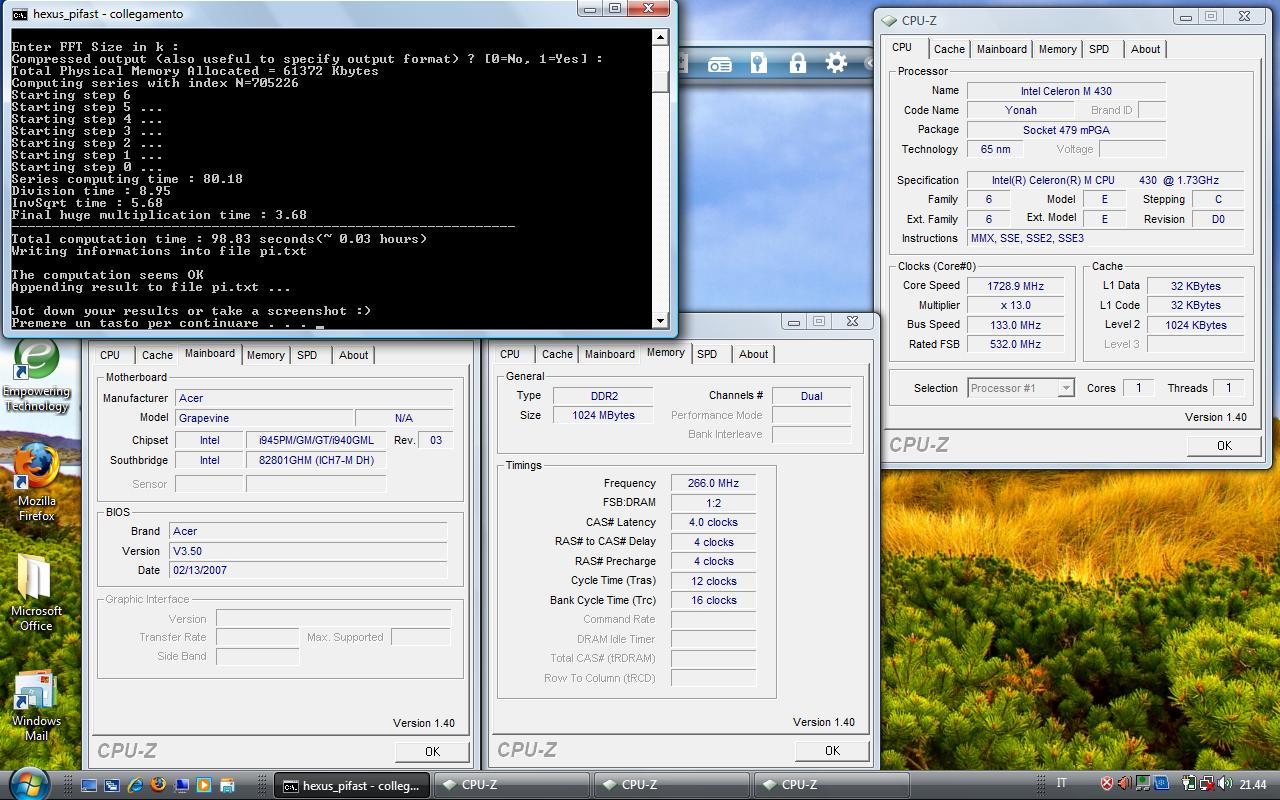Screen dimensions: 1280x800
Task: Select Cache tab in Mainboard CPU-Z window
Action: pos(157,355)
